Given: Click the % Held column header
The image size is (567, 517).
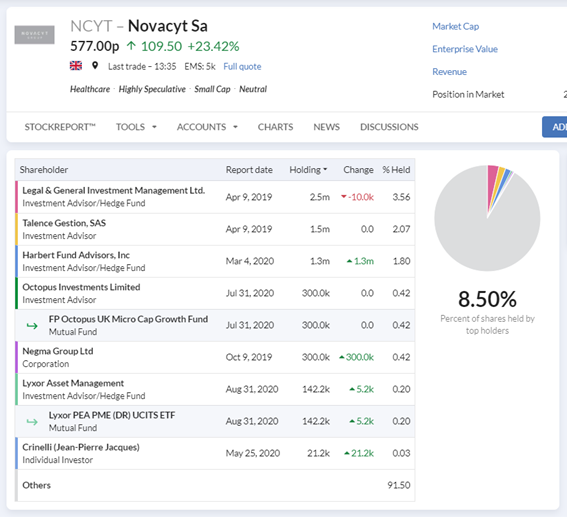Looking at the screenshot, I should tap(396, 170).
